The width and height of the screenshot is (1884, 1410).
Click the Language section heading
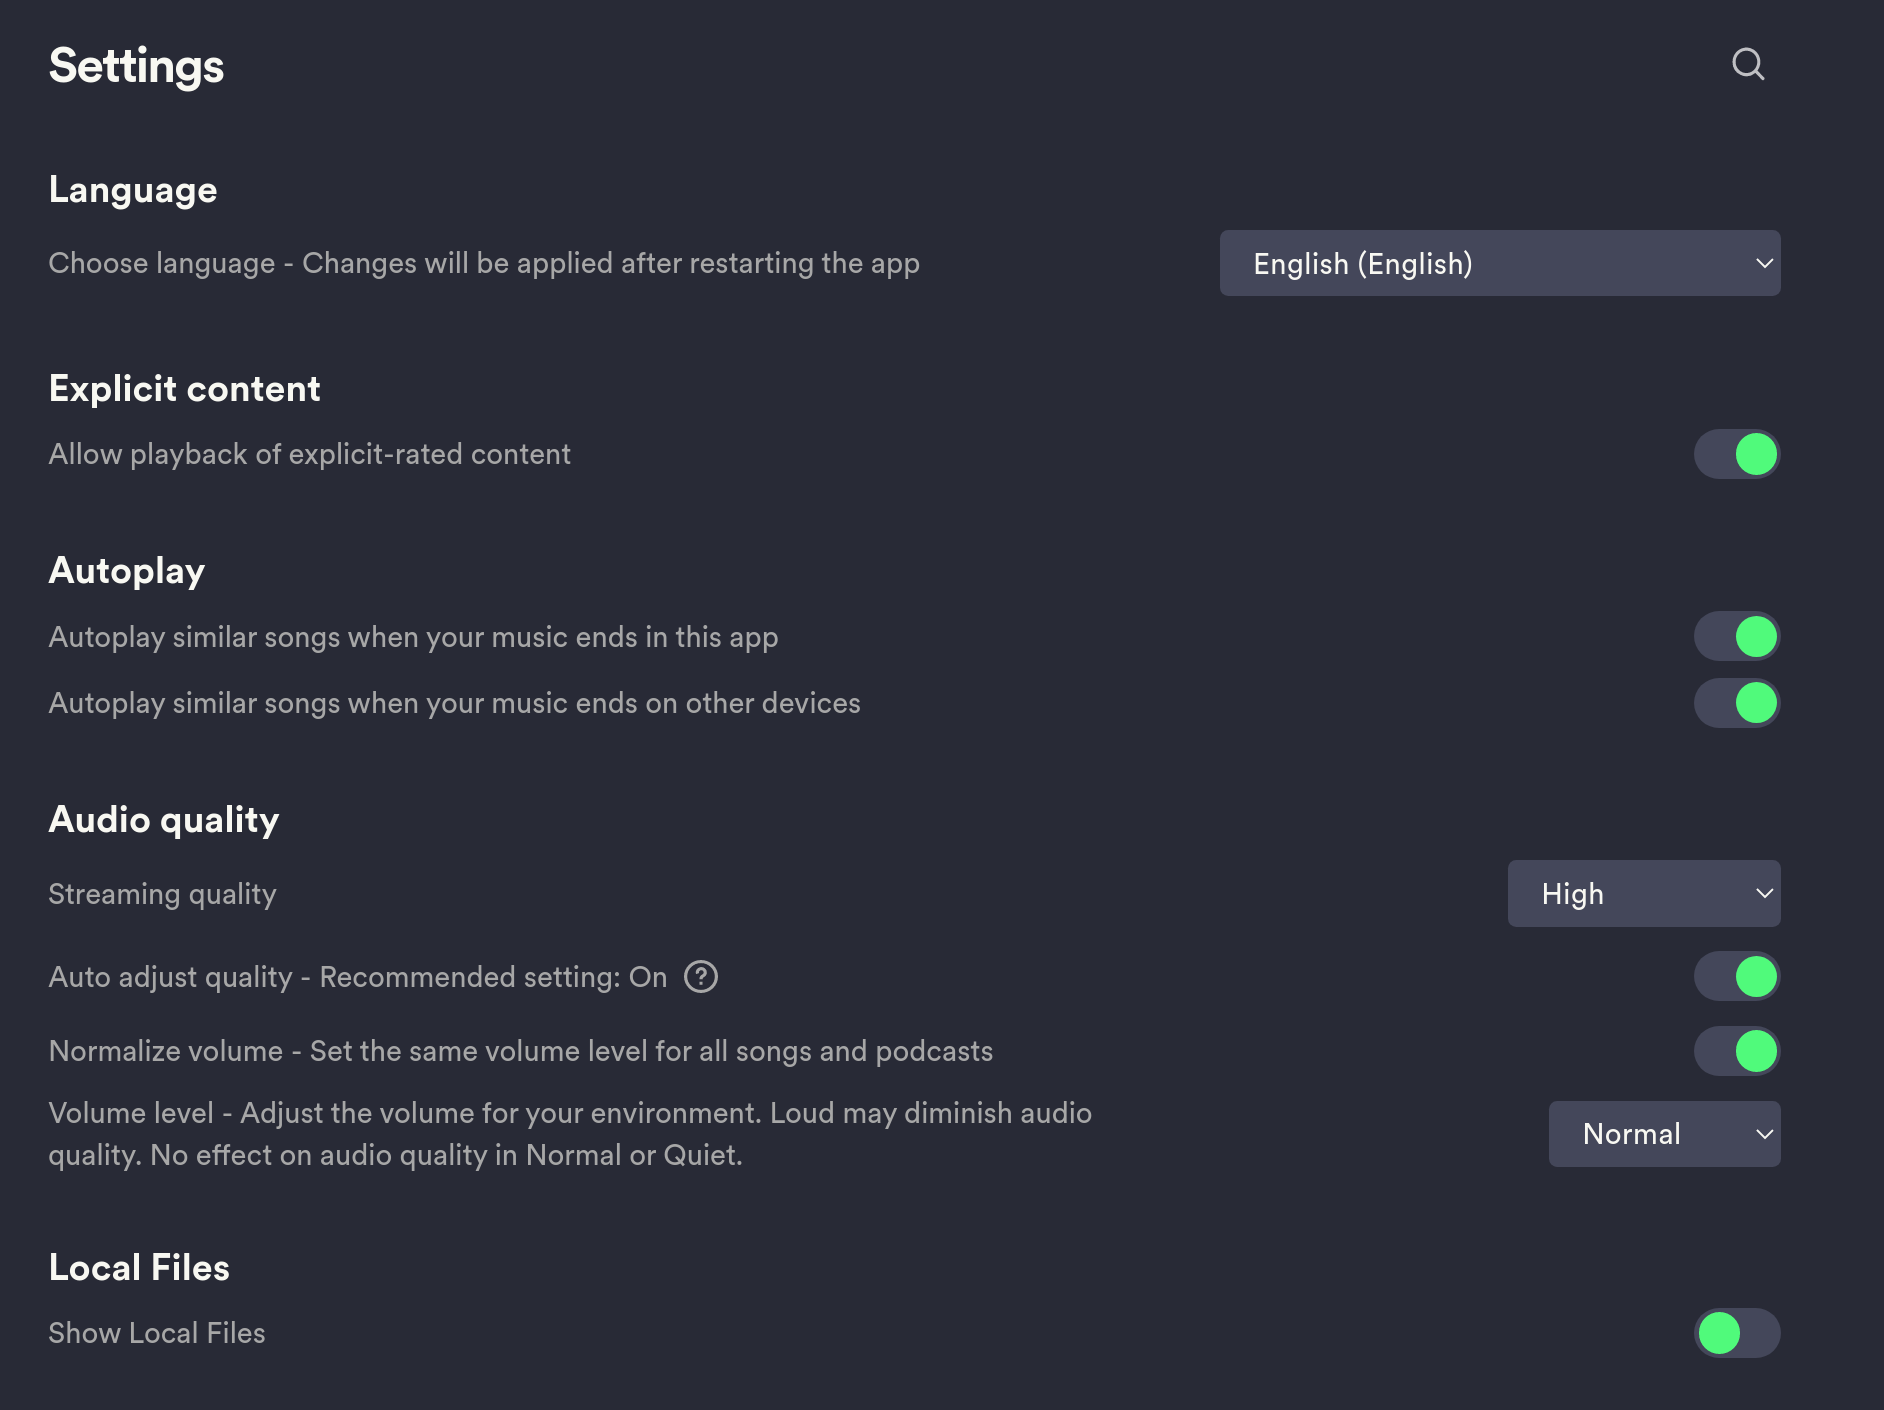tap(133, 188)
